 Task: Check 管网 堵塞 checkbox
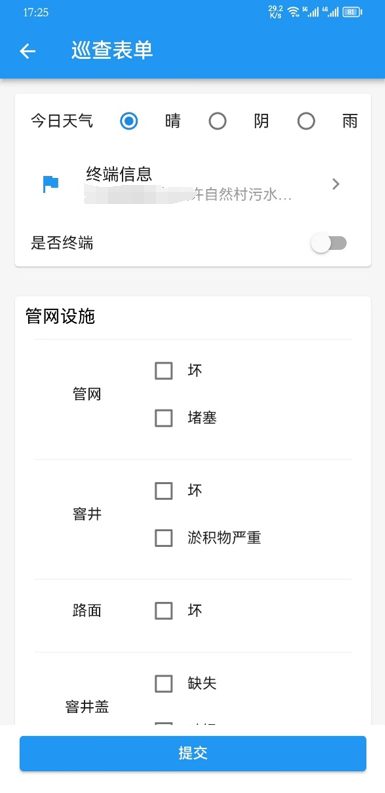click(x=163, y=418)
